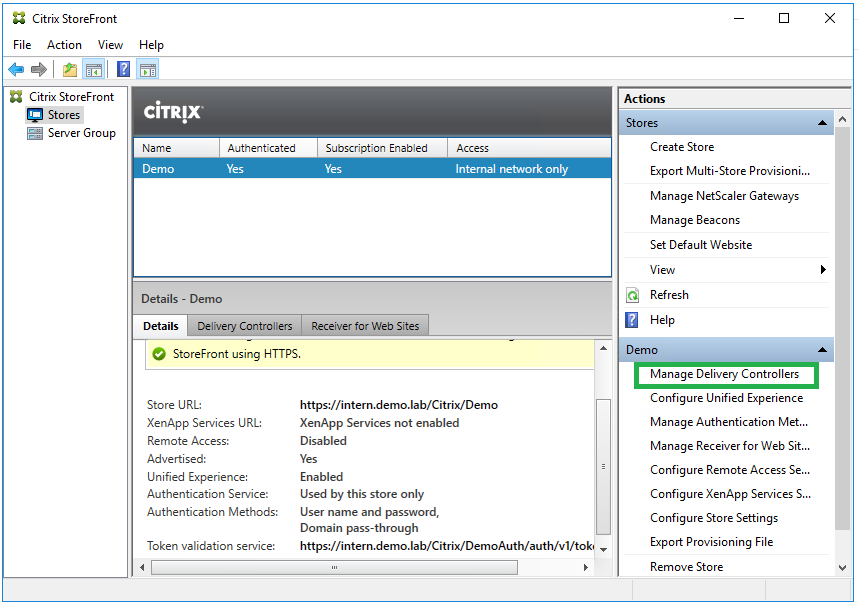The image size is (858, 605).
Task: Select Server Group in the tree
Action: [81, 133]
